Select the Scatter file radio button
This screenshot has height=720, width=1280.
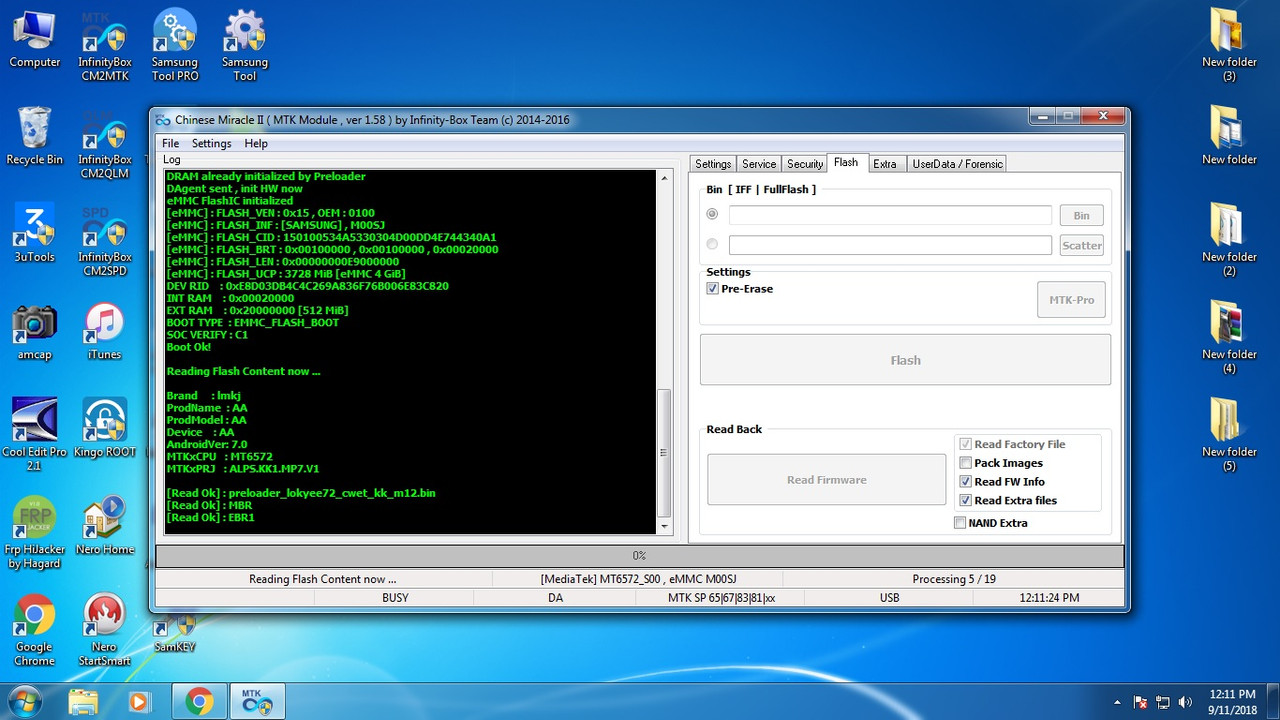pos(712,244)
